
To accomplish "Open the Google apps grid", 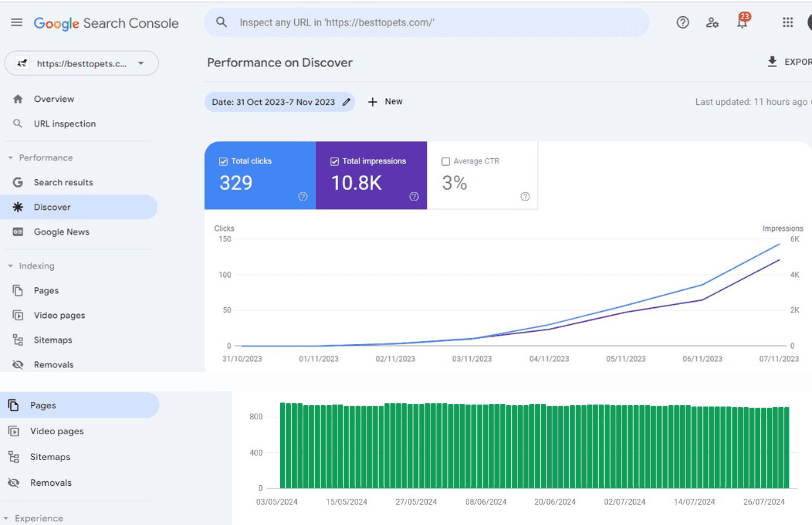I will [788, 22].
